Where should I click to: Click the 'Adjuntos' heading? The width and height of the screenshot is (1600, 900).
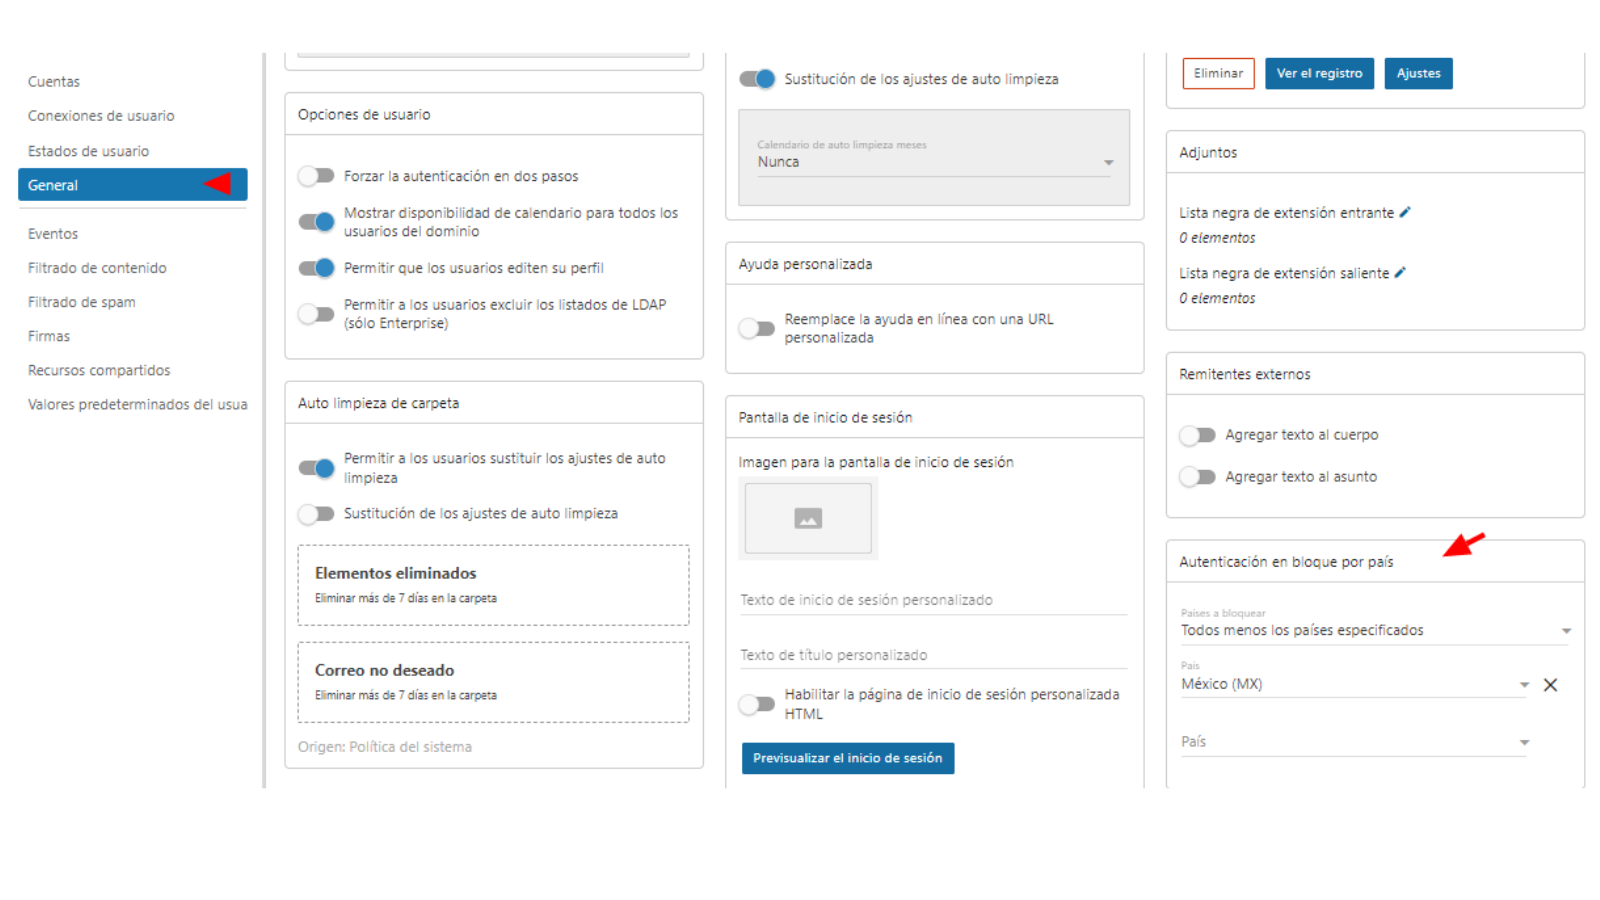coord(1208,153)
